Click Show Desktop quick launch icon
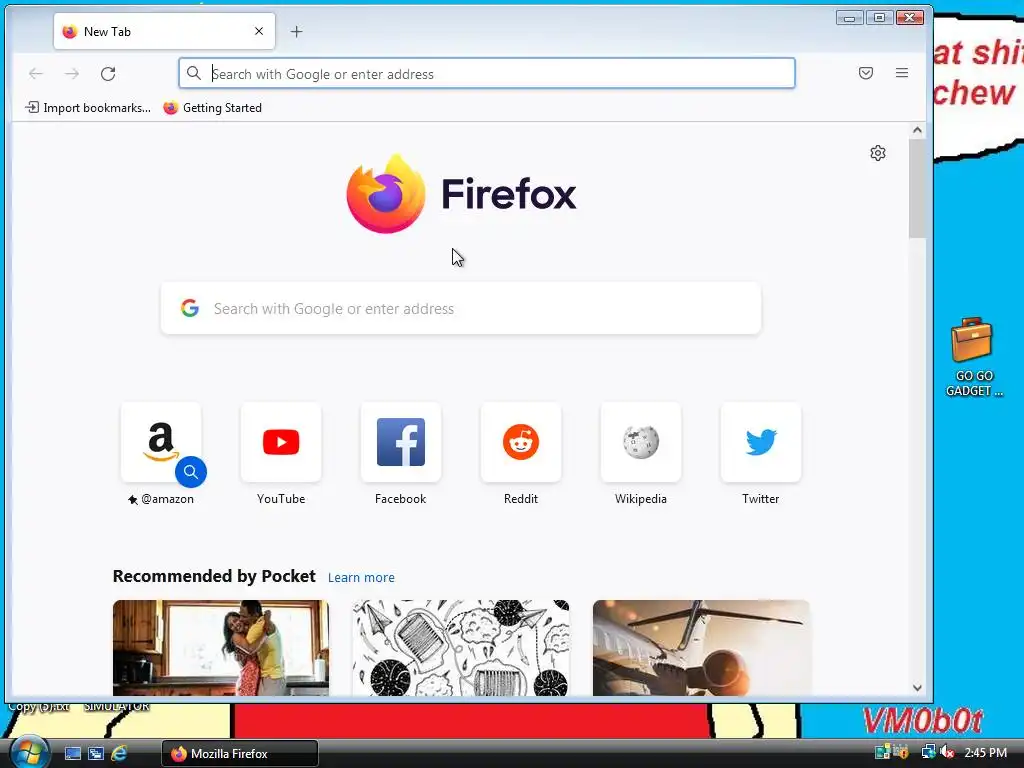The width and height of the screenshot is (1024, 768). (x=72, y=754)
